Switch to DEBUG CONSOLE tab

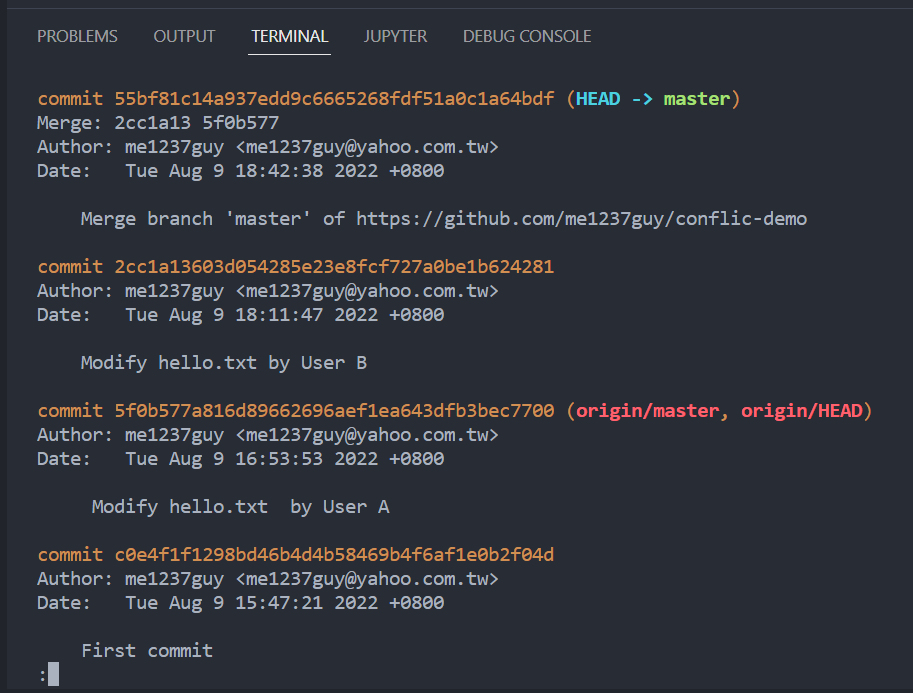click(x=527, y=36)
